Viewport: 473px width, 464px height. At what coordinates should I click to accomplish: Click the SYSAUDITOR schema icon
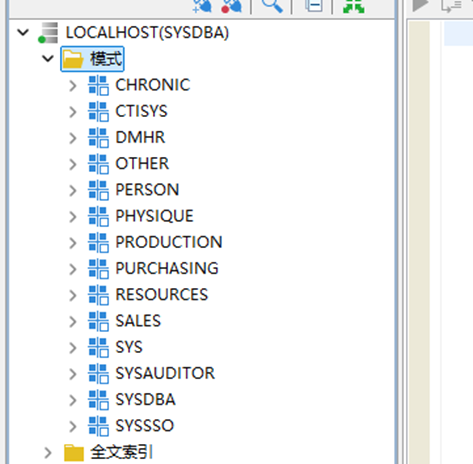(98, 373)
